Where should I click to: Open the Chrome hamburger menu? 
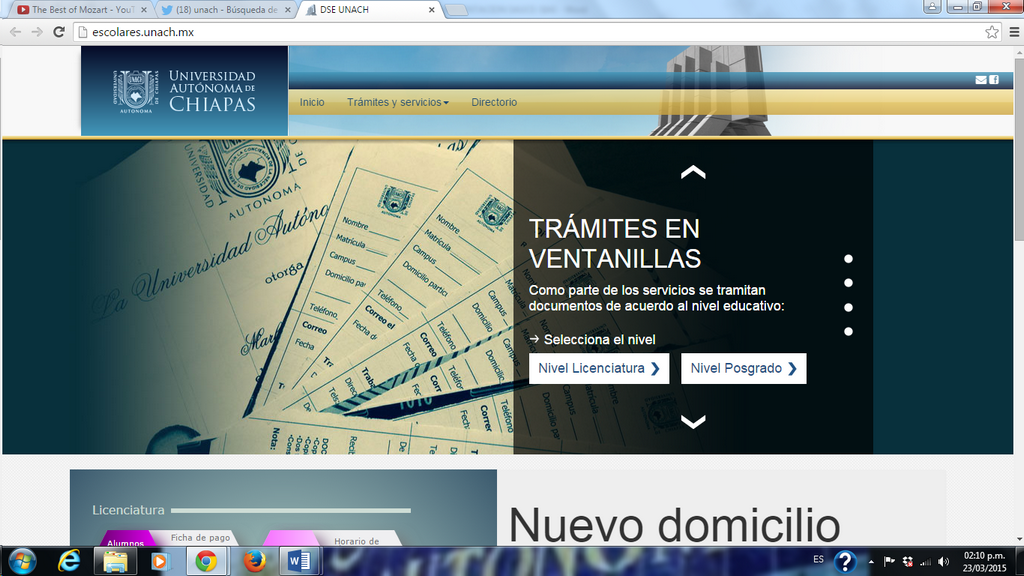coord(1014,32)
